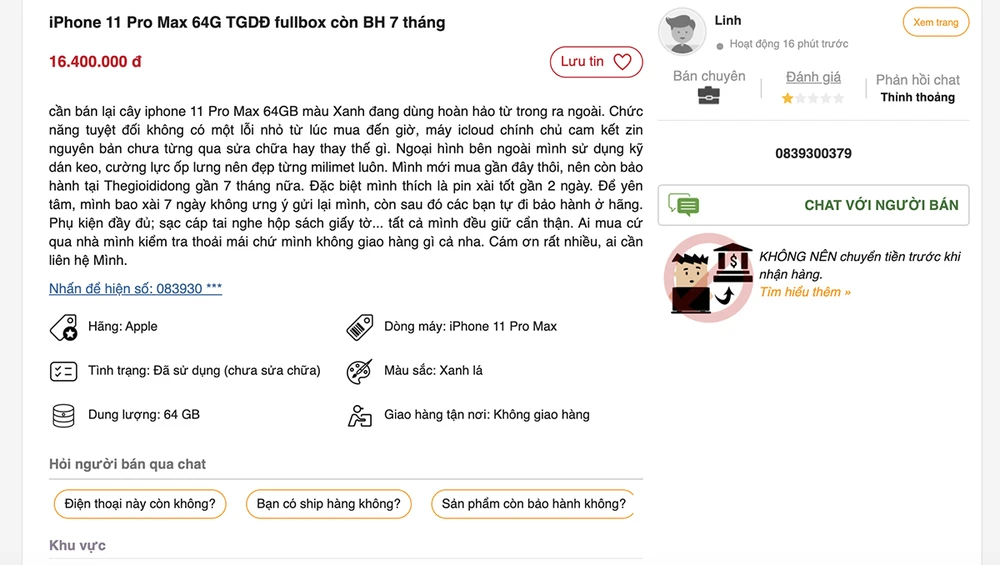Click the Tình trạng checklist icon
1000x565 pixels.
pyautogui.click(x=63, y=371)
